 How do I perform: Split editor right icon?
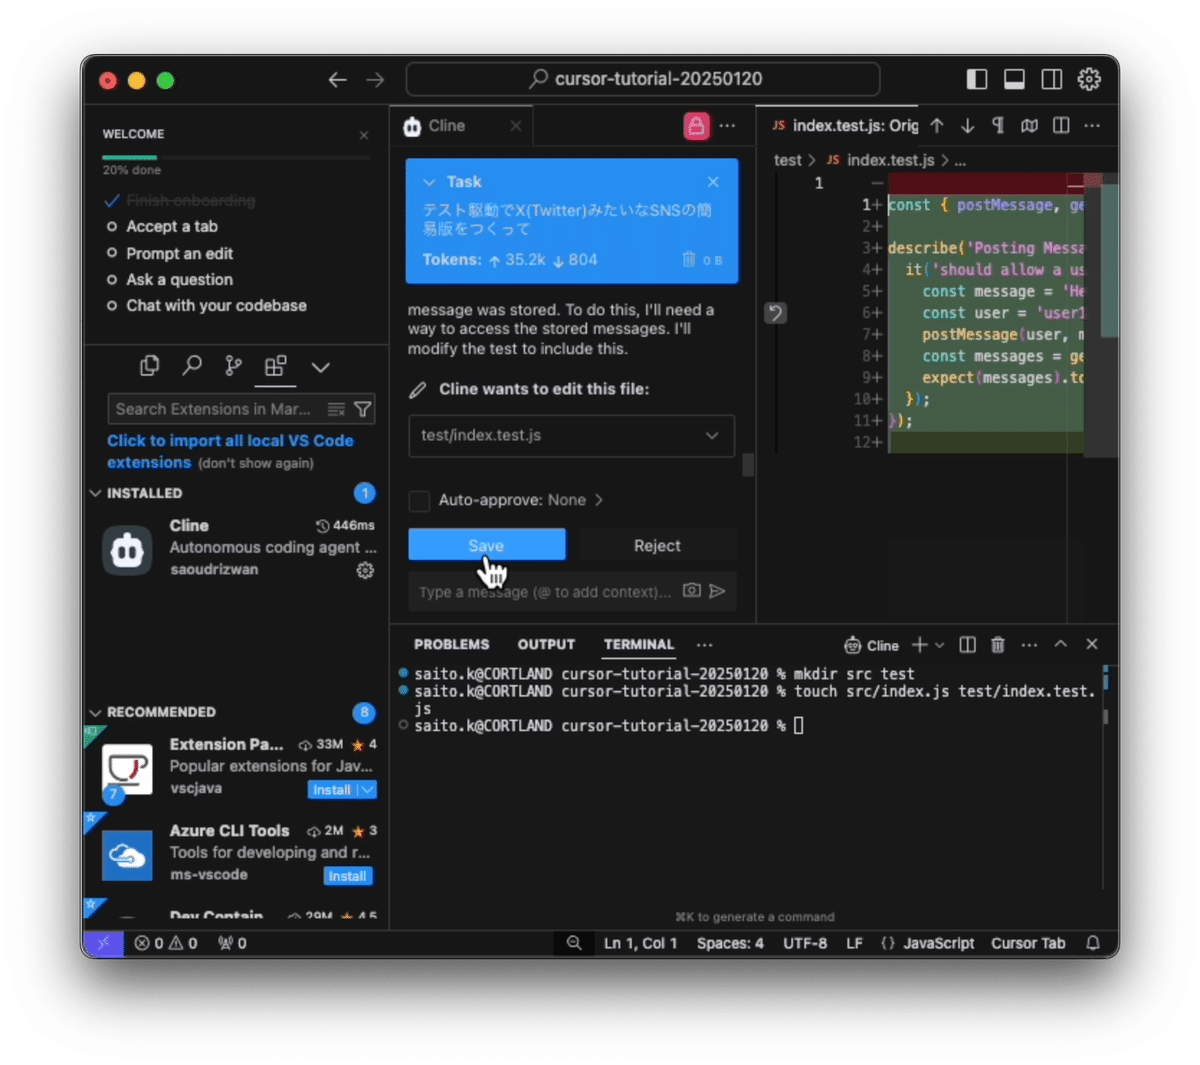[1061, 126]
